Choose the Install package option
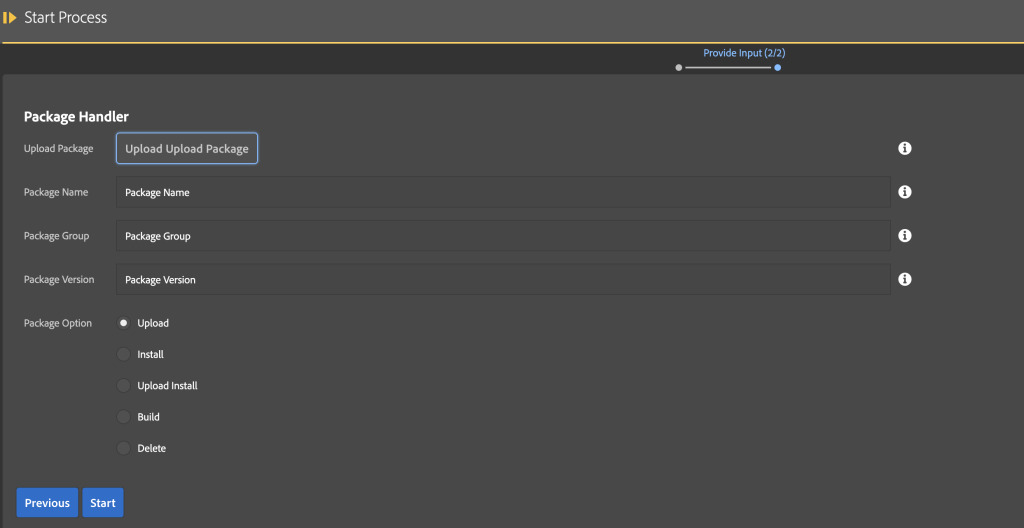Image resolution: width=1024 pixels, height=528 pixels. coord(124,354)
